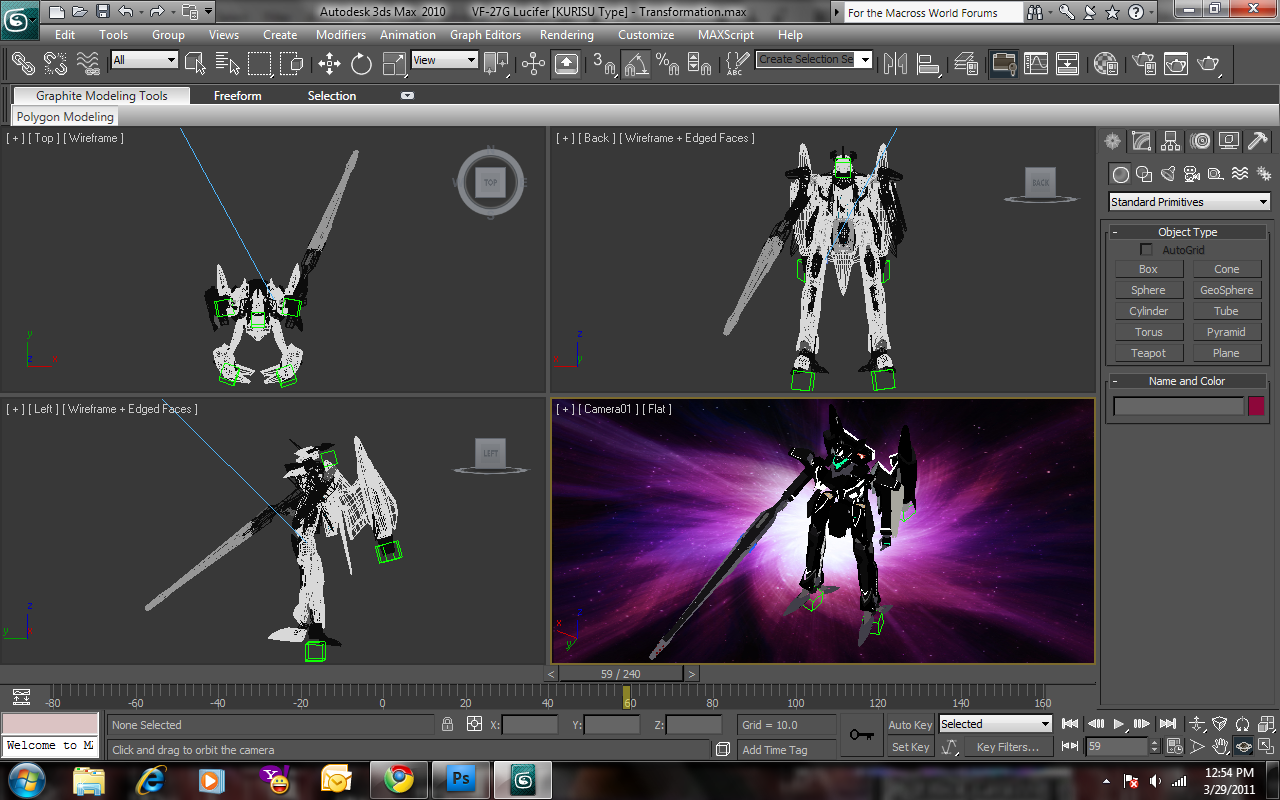
Task: Activate Select and Rotate tool
Action: 361,63
